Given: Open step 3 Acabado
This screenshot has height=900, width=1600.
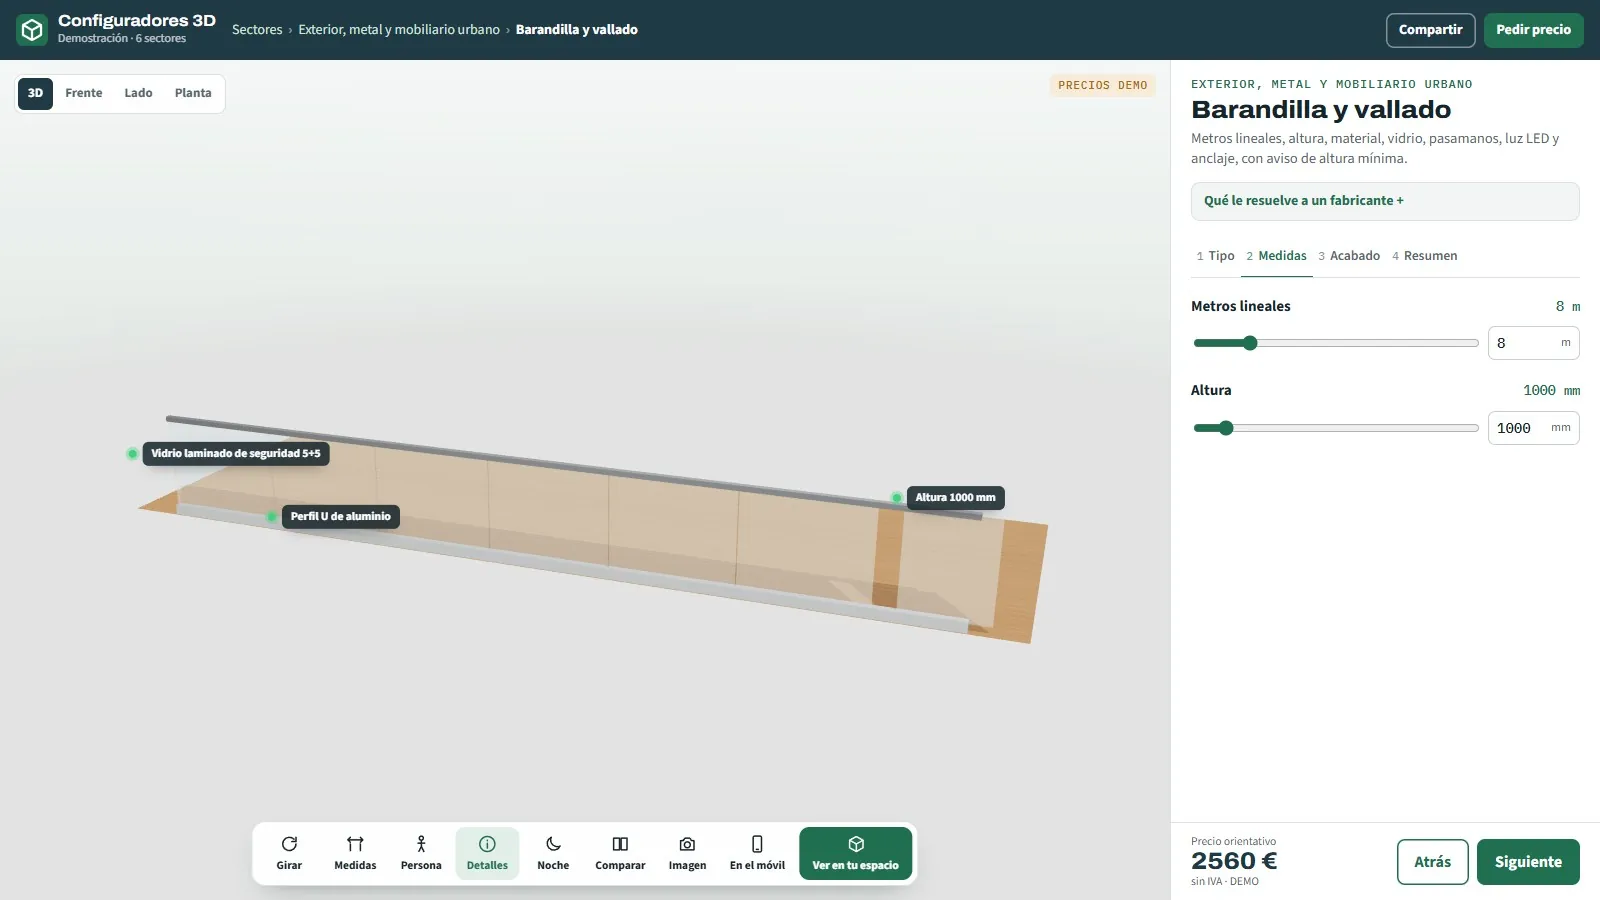Looking at the screenshot, I should 1349,256.
